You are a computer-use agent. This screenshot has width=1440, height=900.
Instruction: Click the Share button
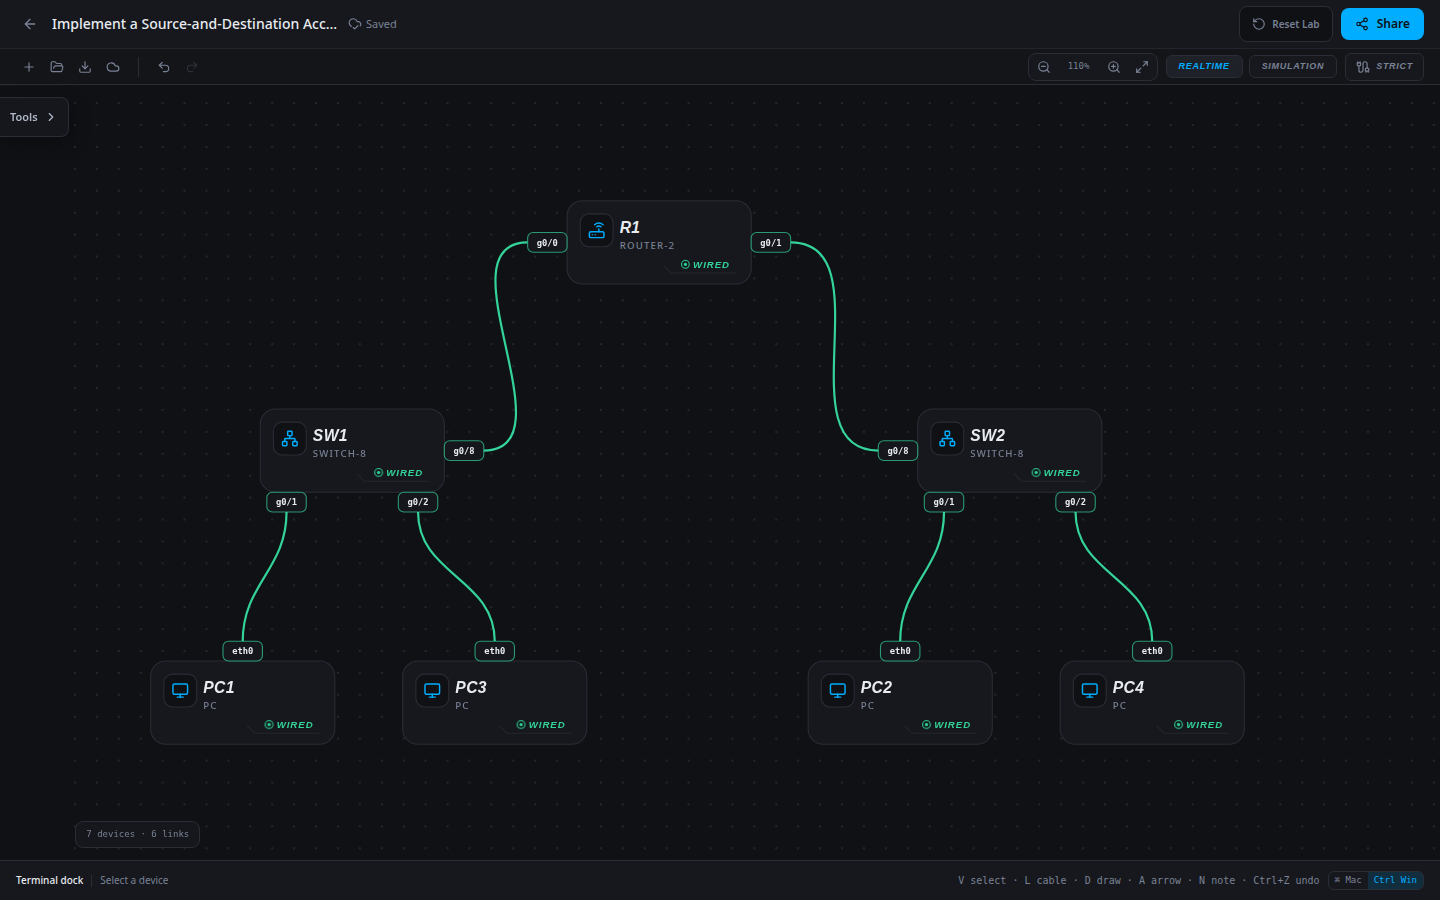(1382, 24)
